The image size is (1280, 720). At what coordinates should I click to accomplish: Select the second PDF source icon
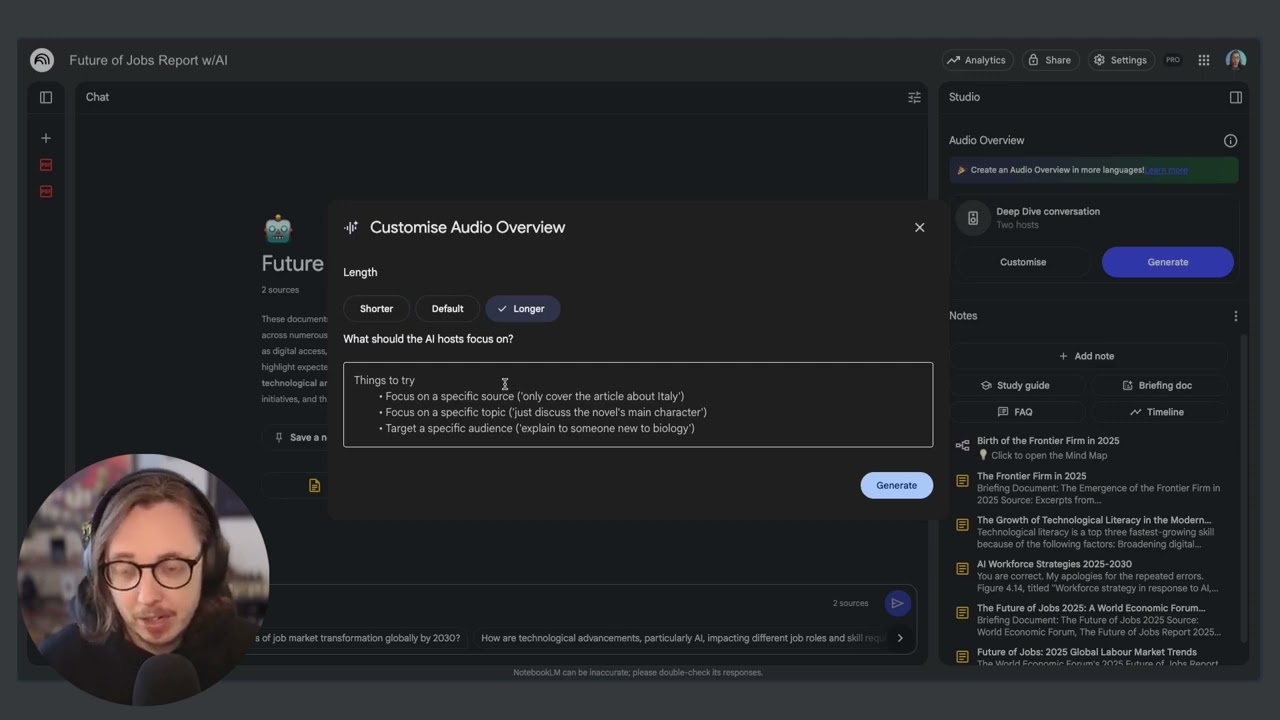(45, 191)
